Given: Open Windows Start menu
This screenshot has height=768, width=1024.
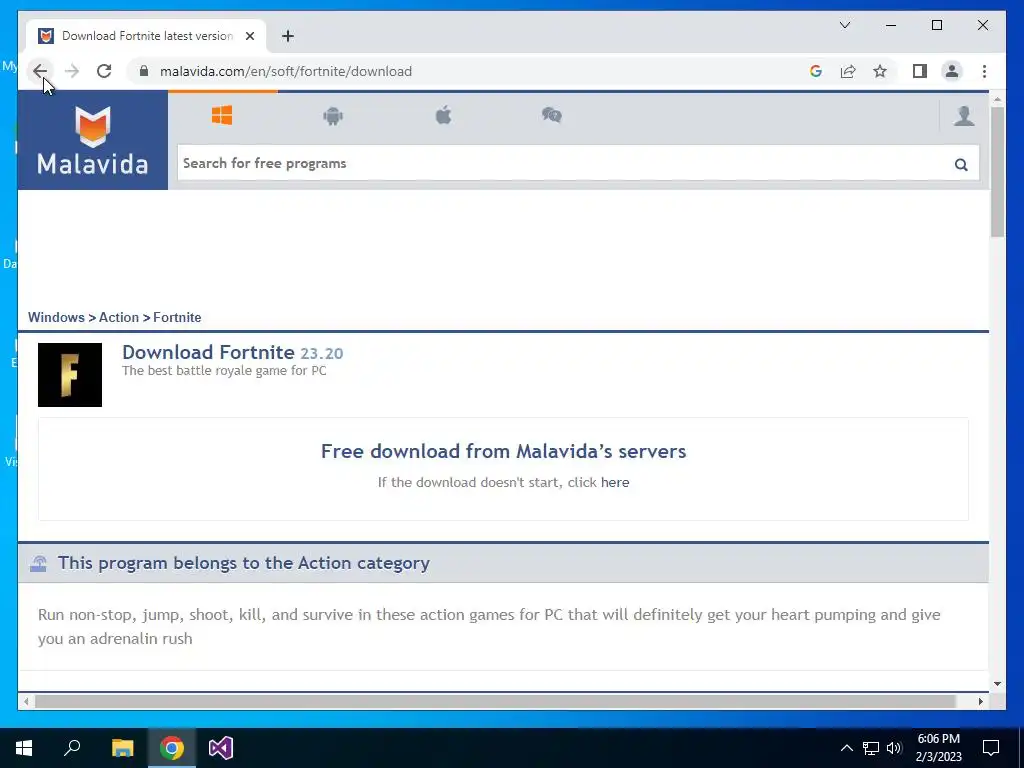Looking at the screenshot, I should click(x=24, y=748).
